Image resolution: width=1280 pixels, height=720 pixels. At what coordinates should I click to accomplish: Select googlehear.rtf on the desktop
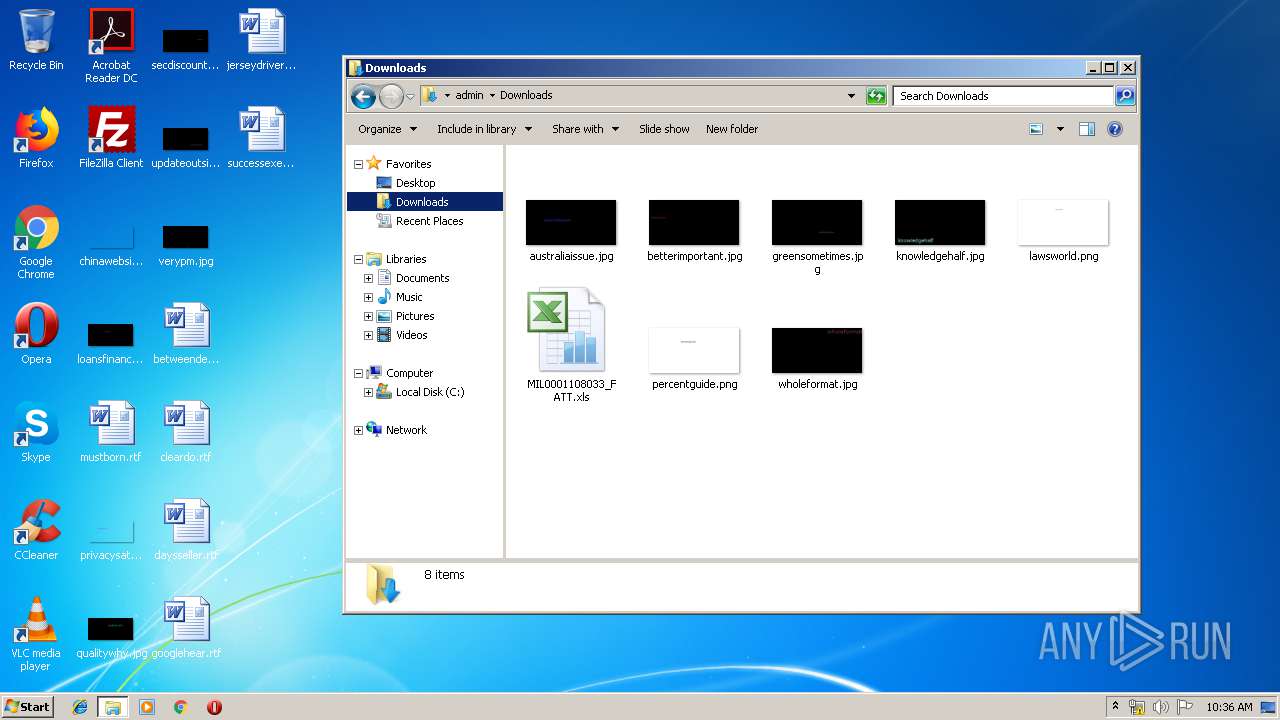pyautogui.click(x=186, y=628)
